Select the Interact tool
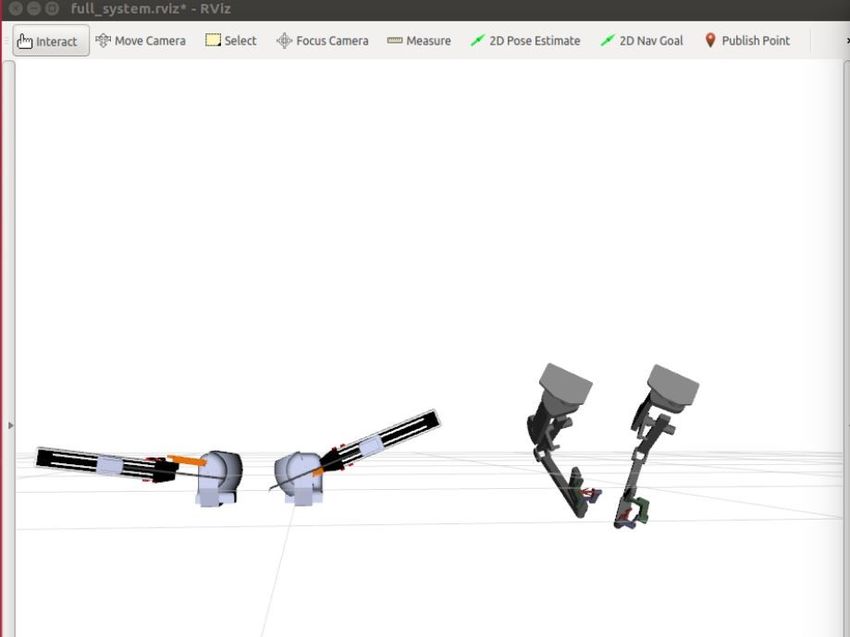850x637 pixels. pyautogui.click(x=51, y=41)
